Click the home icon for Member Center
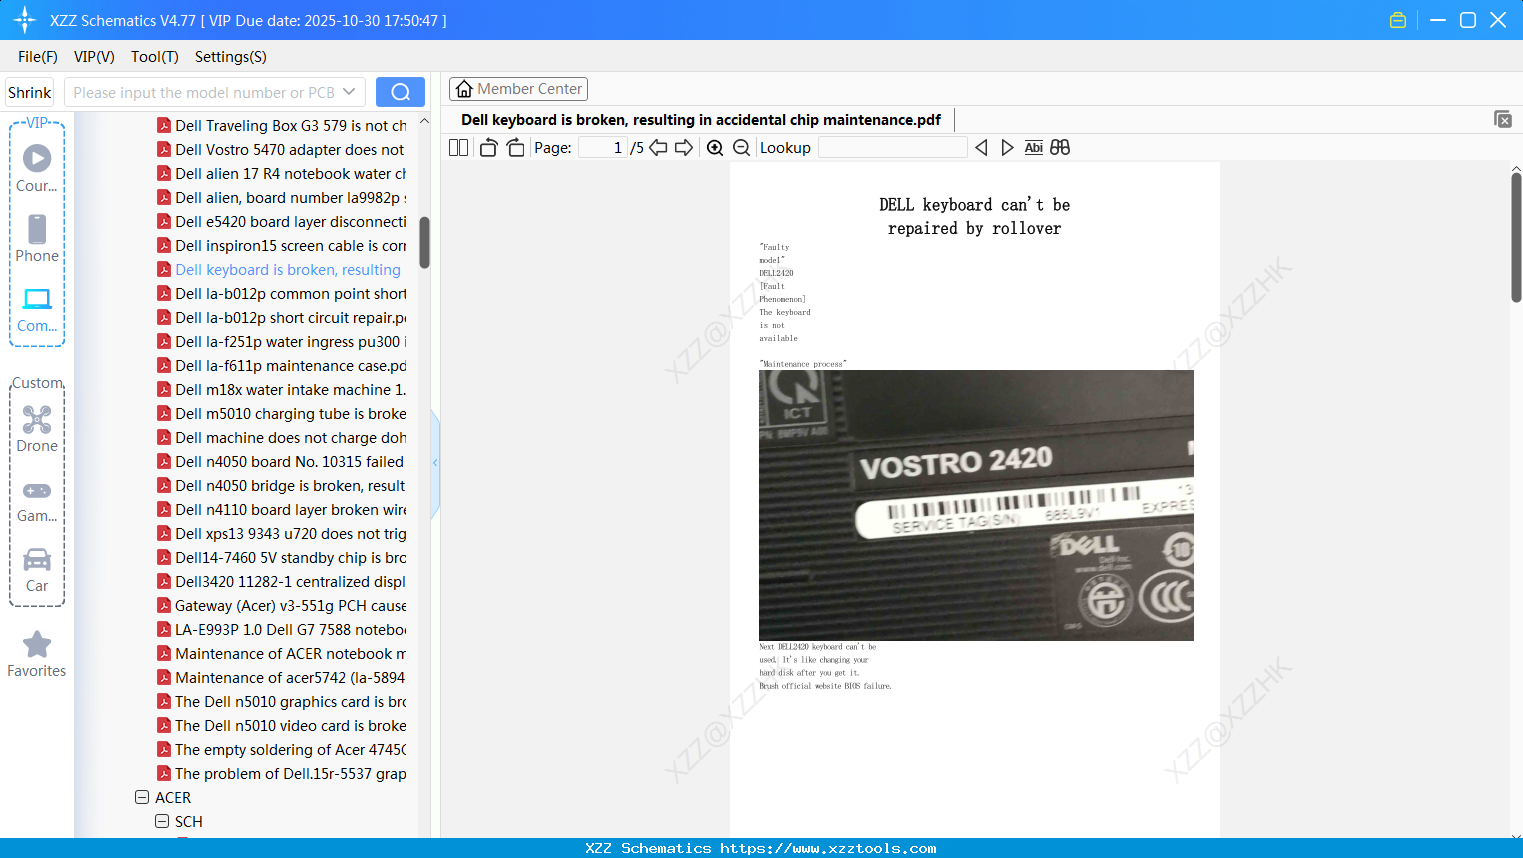1523x858 pixels. point(464,89)
